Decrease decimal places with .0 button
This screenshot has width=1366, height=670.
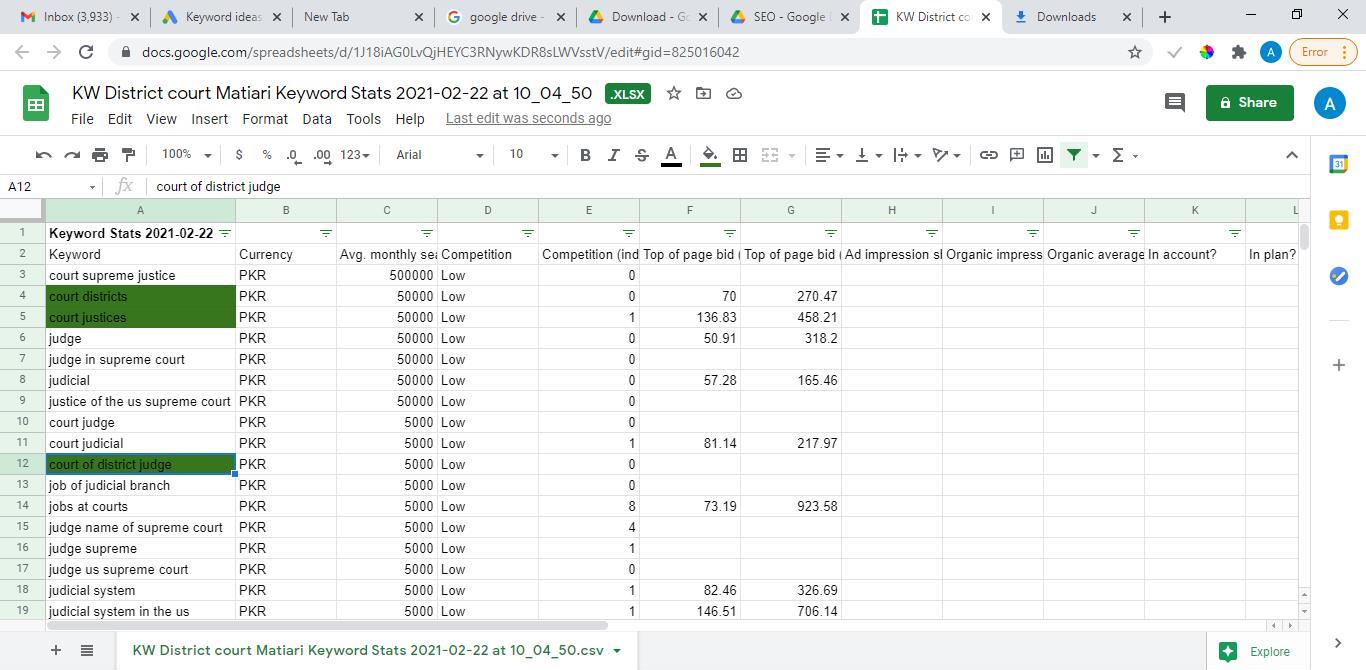click(x=292, y=155)
